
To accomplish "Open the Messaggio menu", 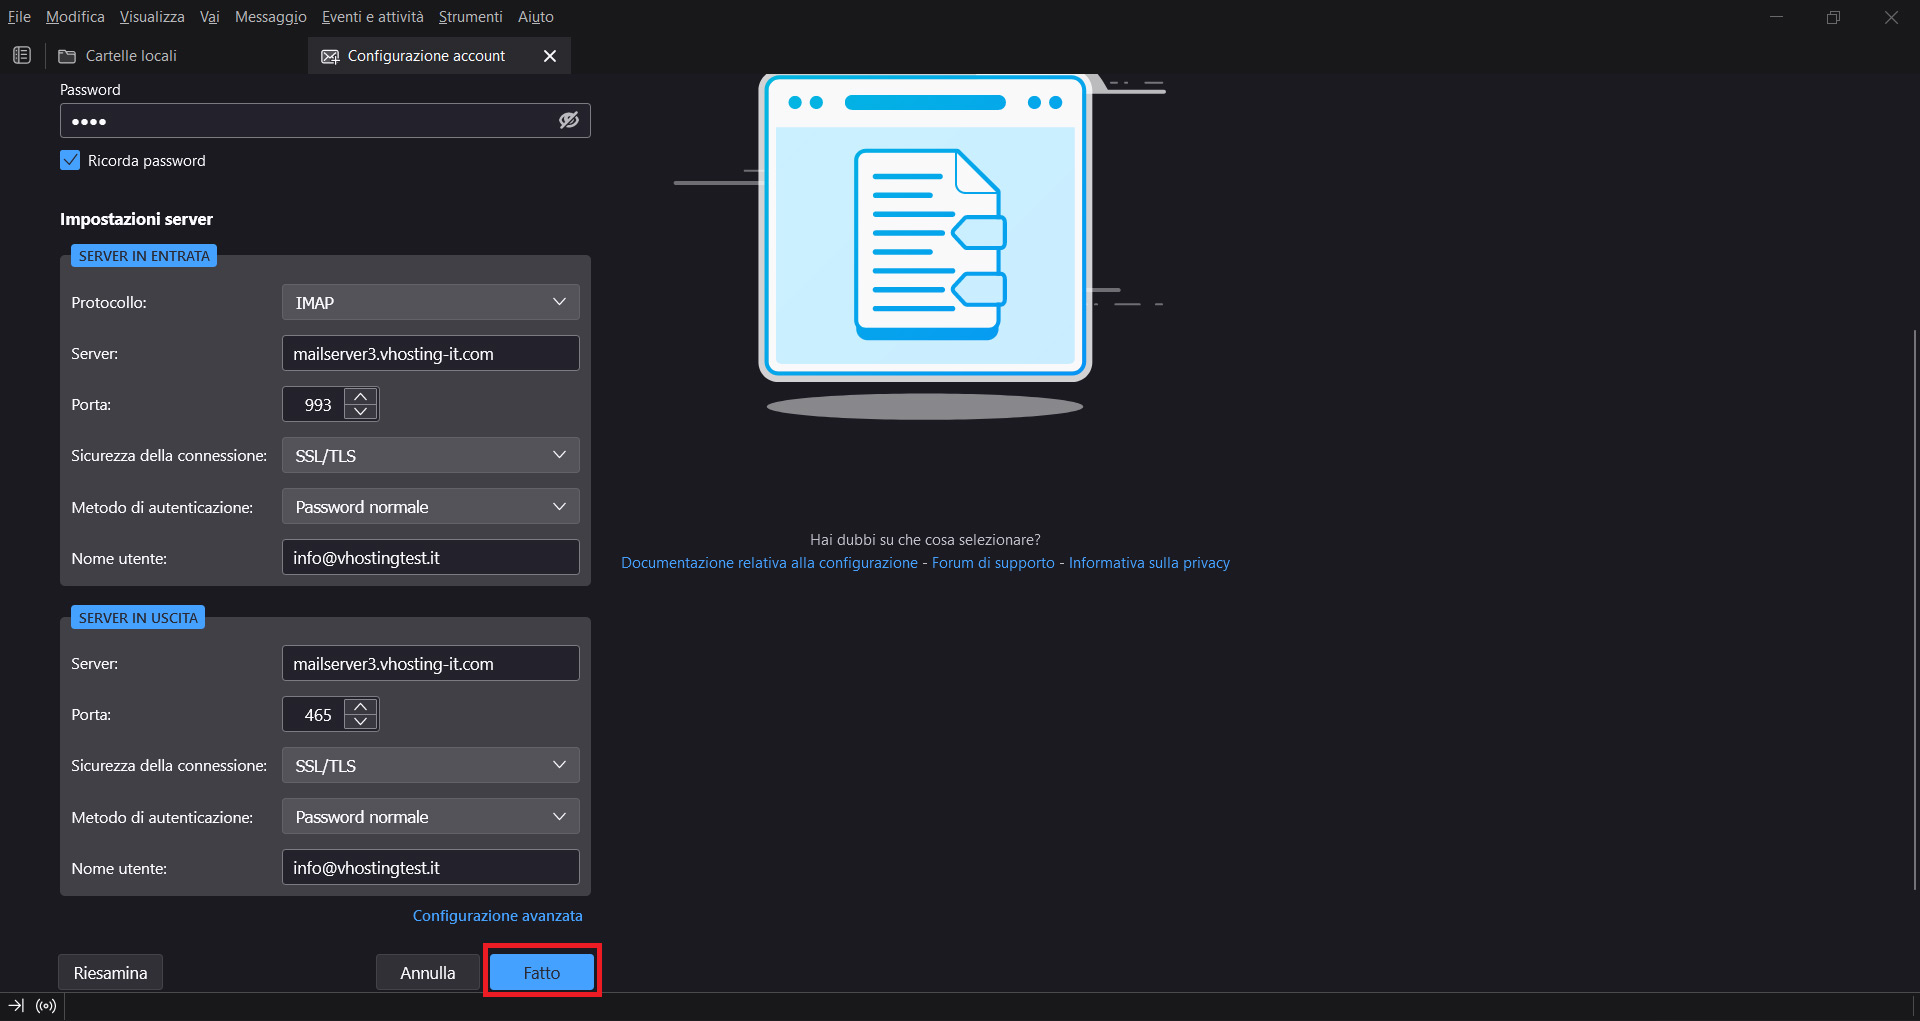I will click(x=271, y=17).
